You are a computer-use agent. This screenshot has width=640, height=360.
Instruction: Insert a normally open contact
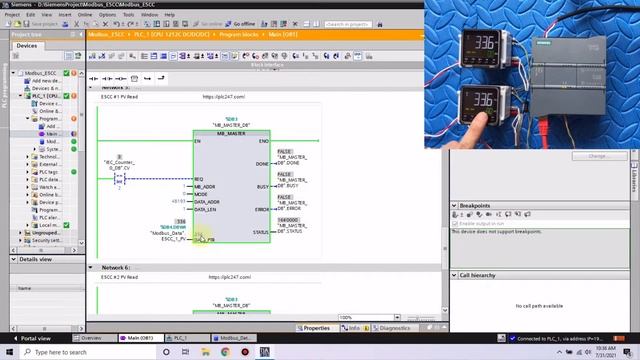[x=94, y=78]
